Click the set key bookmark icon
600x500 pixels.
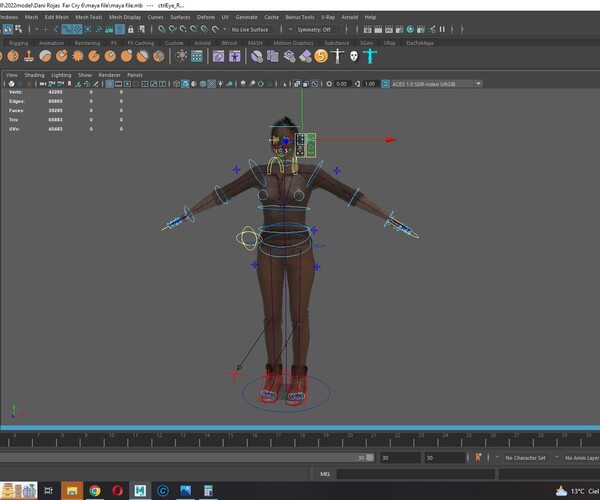coord(478,457)
